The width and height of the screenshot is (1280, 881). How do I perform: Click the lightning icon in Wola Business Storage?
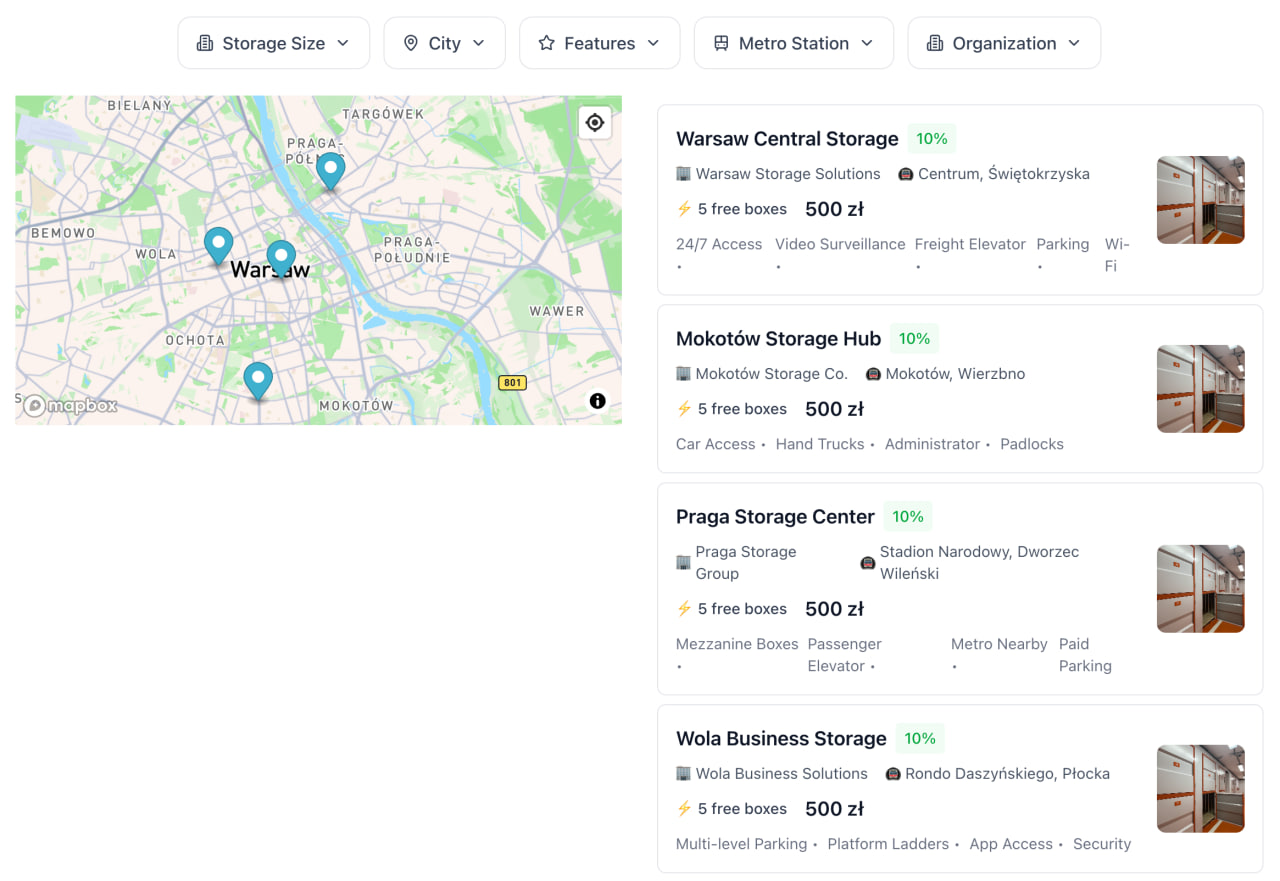tap(684, 809)
